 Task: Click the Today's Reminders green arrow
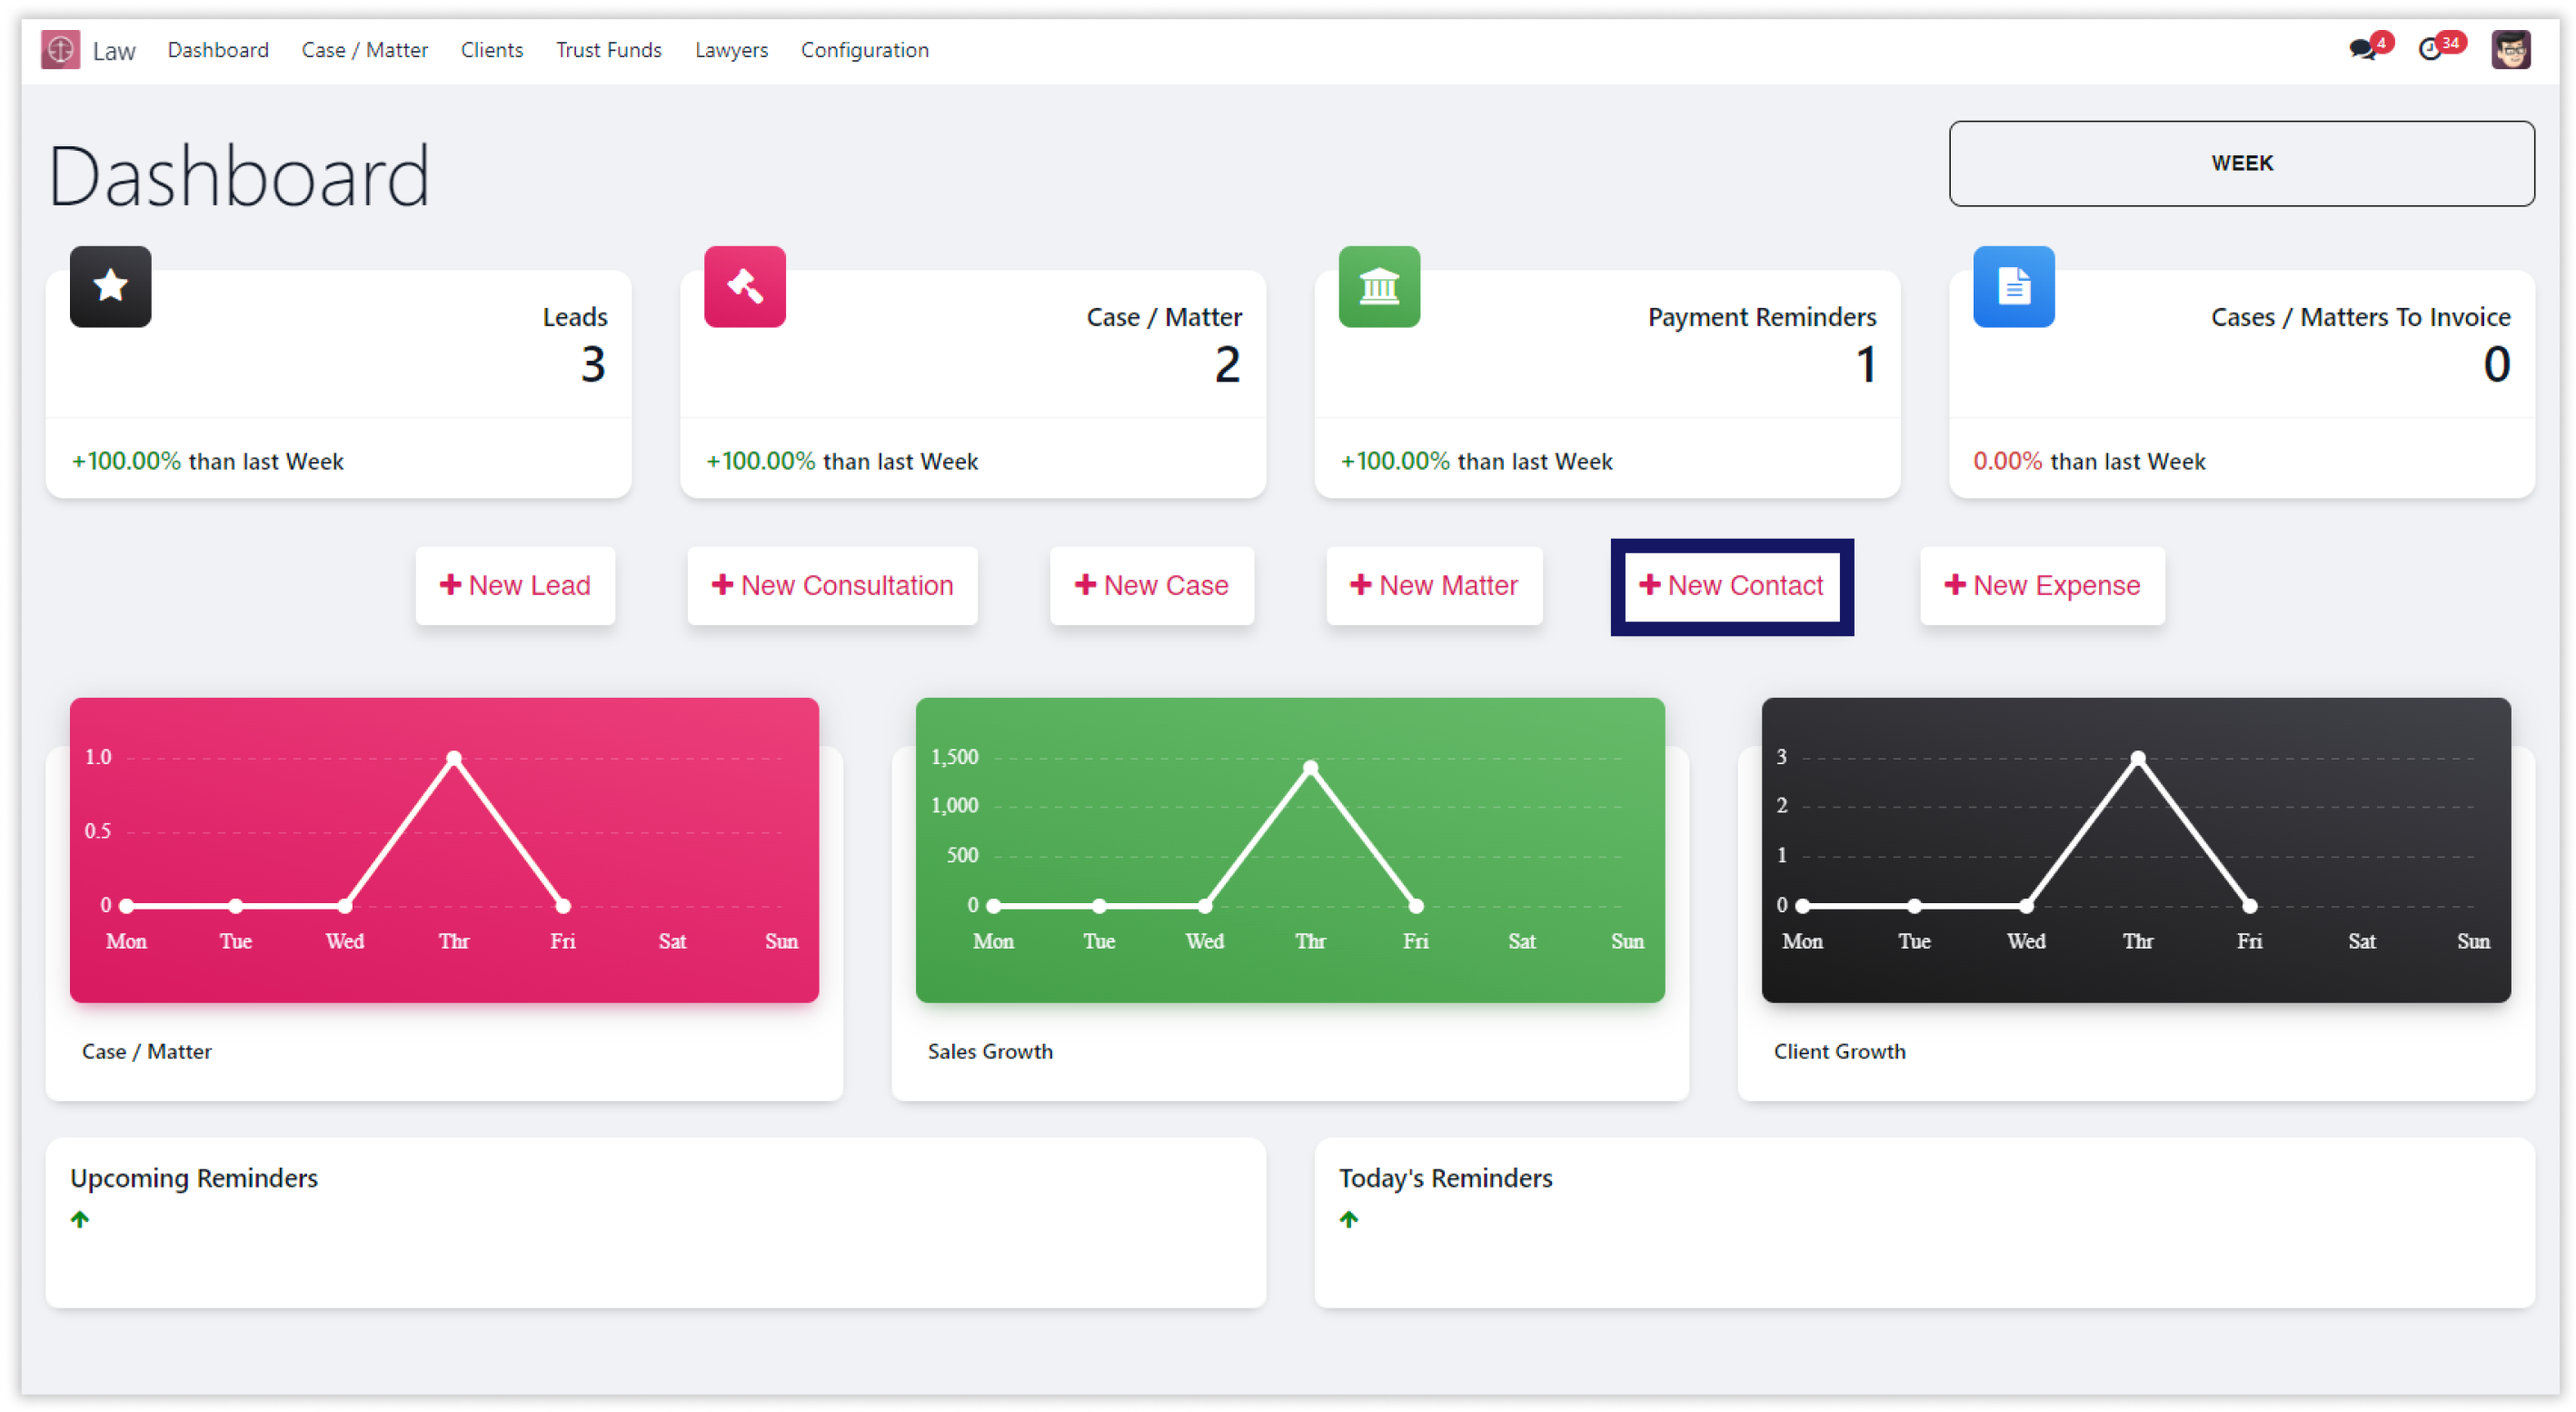point(1349,1219)
